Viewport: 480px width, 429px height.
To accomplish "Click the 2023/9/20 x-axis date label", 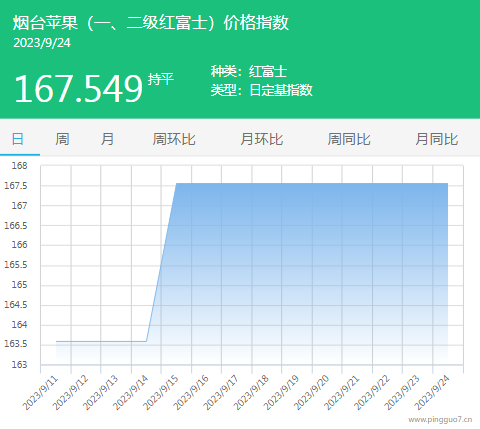I will (312, 393).
